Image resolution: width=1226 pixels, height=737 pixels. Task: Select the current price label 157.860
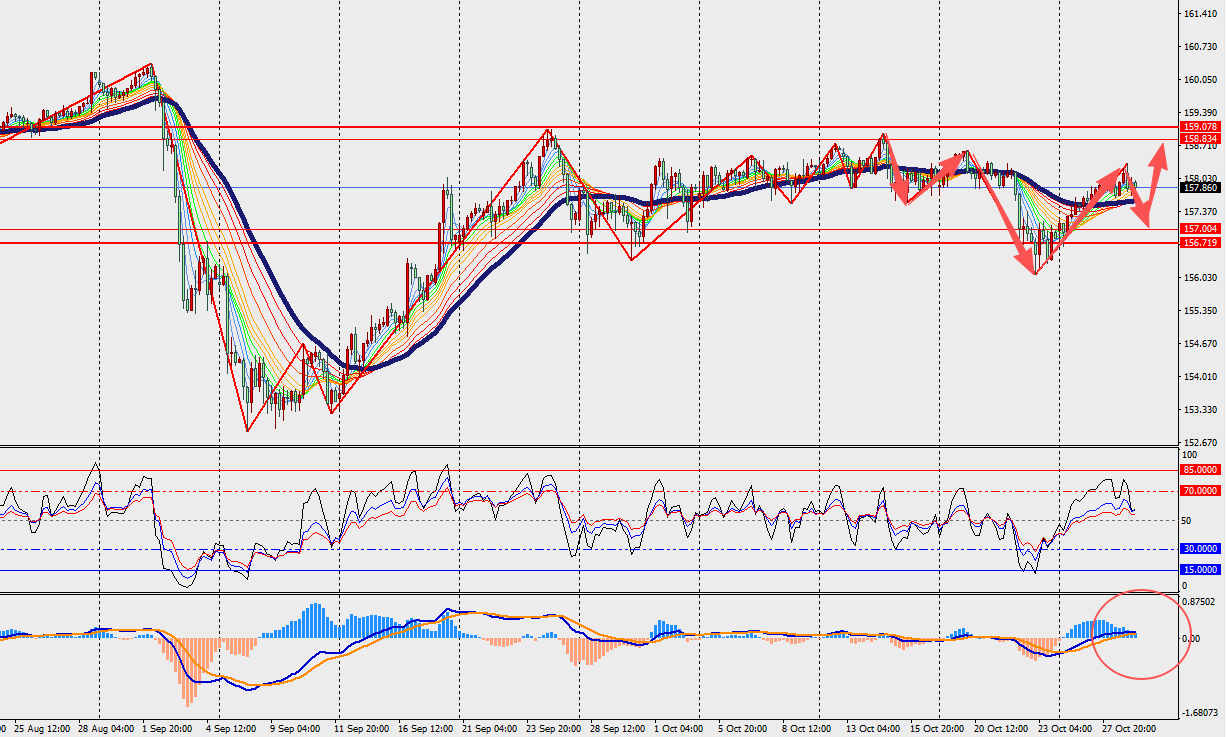click(1200, 187)
